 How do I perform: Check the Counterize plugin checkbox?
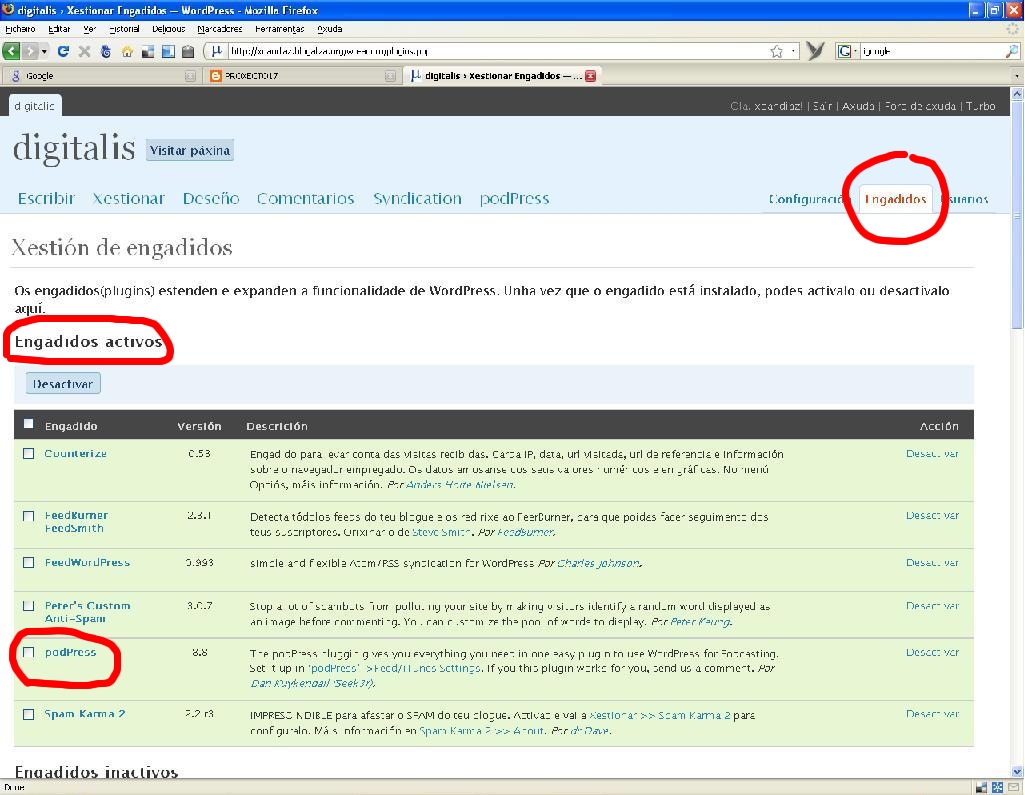click(28, 453)
